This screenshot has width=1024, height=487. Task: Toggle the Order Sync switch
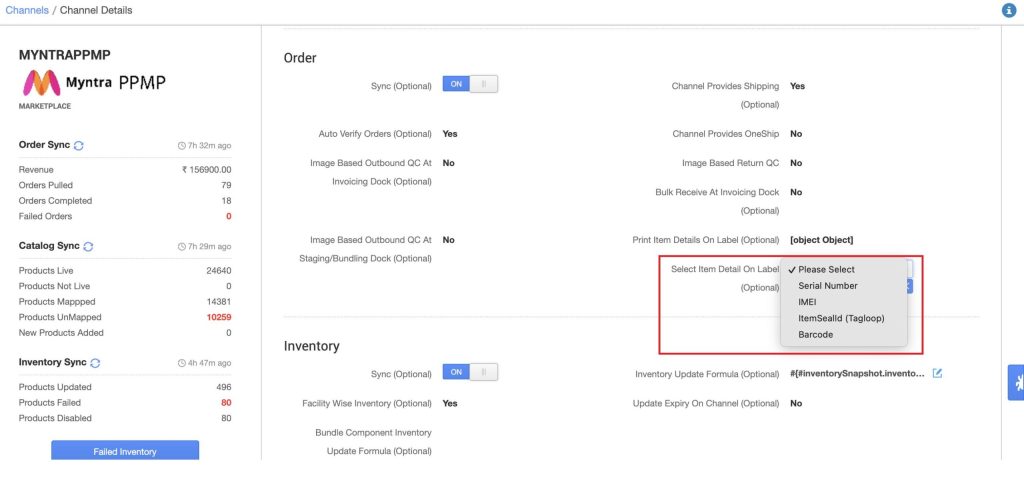tap(470, 84)
